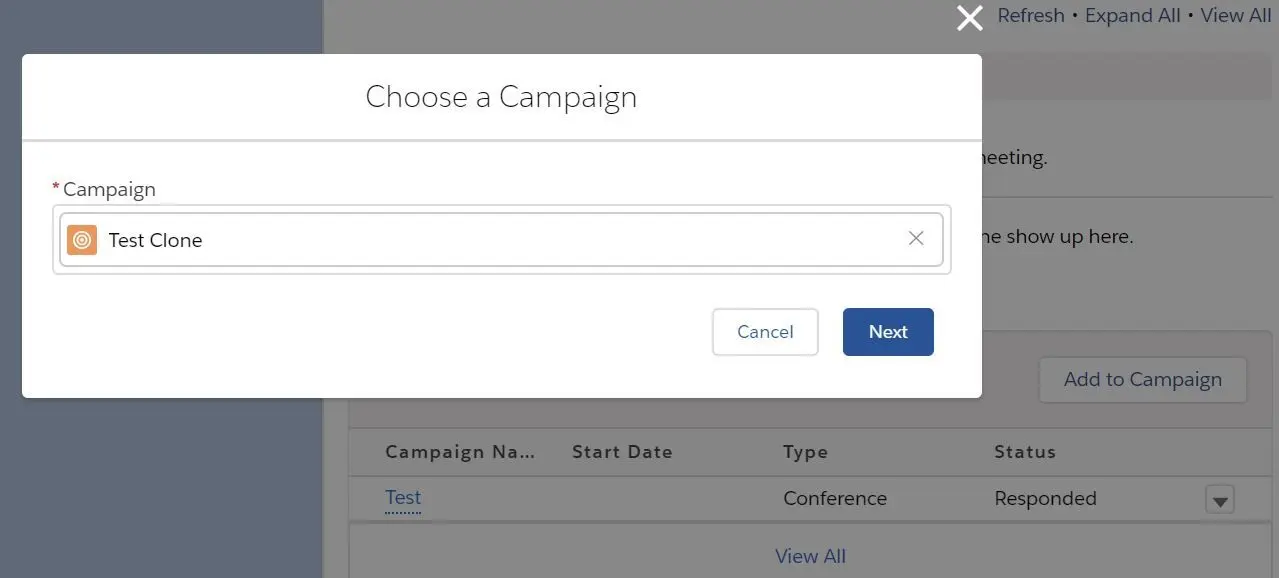Sort by Start Date column header

622,452
